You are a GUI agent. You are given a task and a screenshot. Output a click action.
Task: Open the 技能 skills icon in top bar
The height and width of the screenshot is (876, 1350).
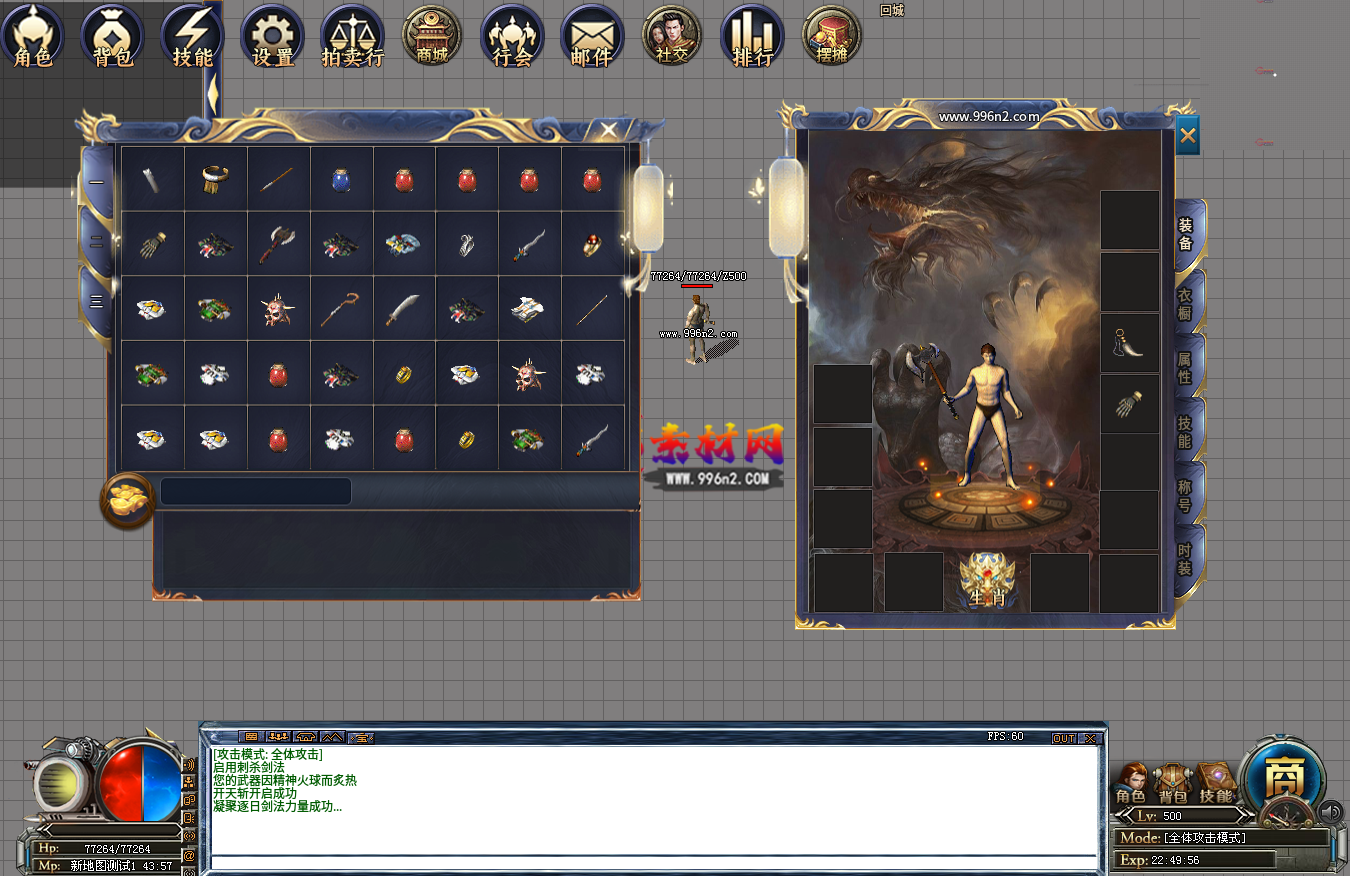(x=192, y=36)
